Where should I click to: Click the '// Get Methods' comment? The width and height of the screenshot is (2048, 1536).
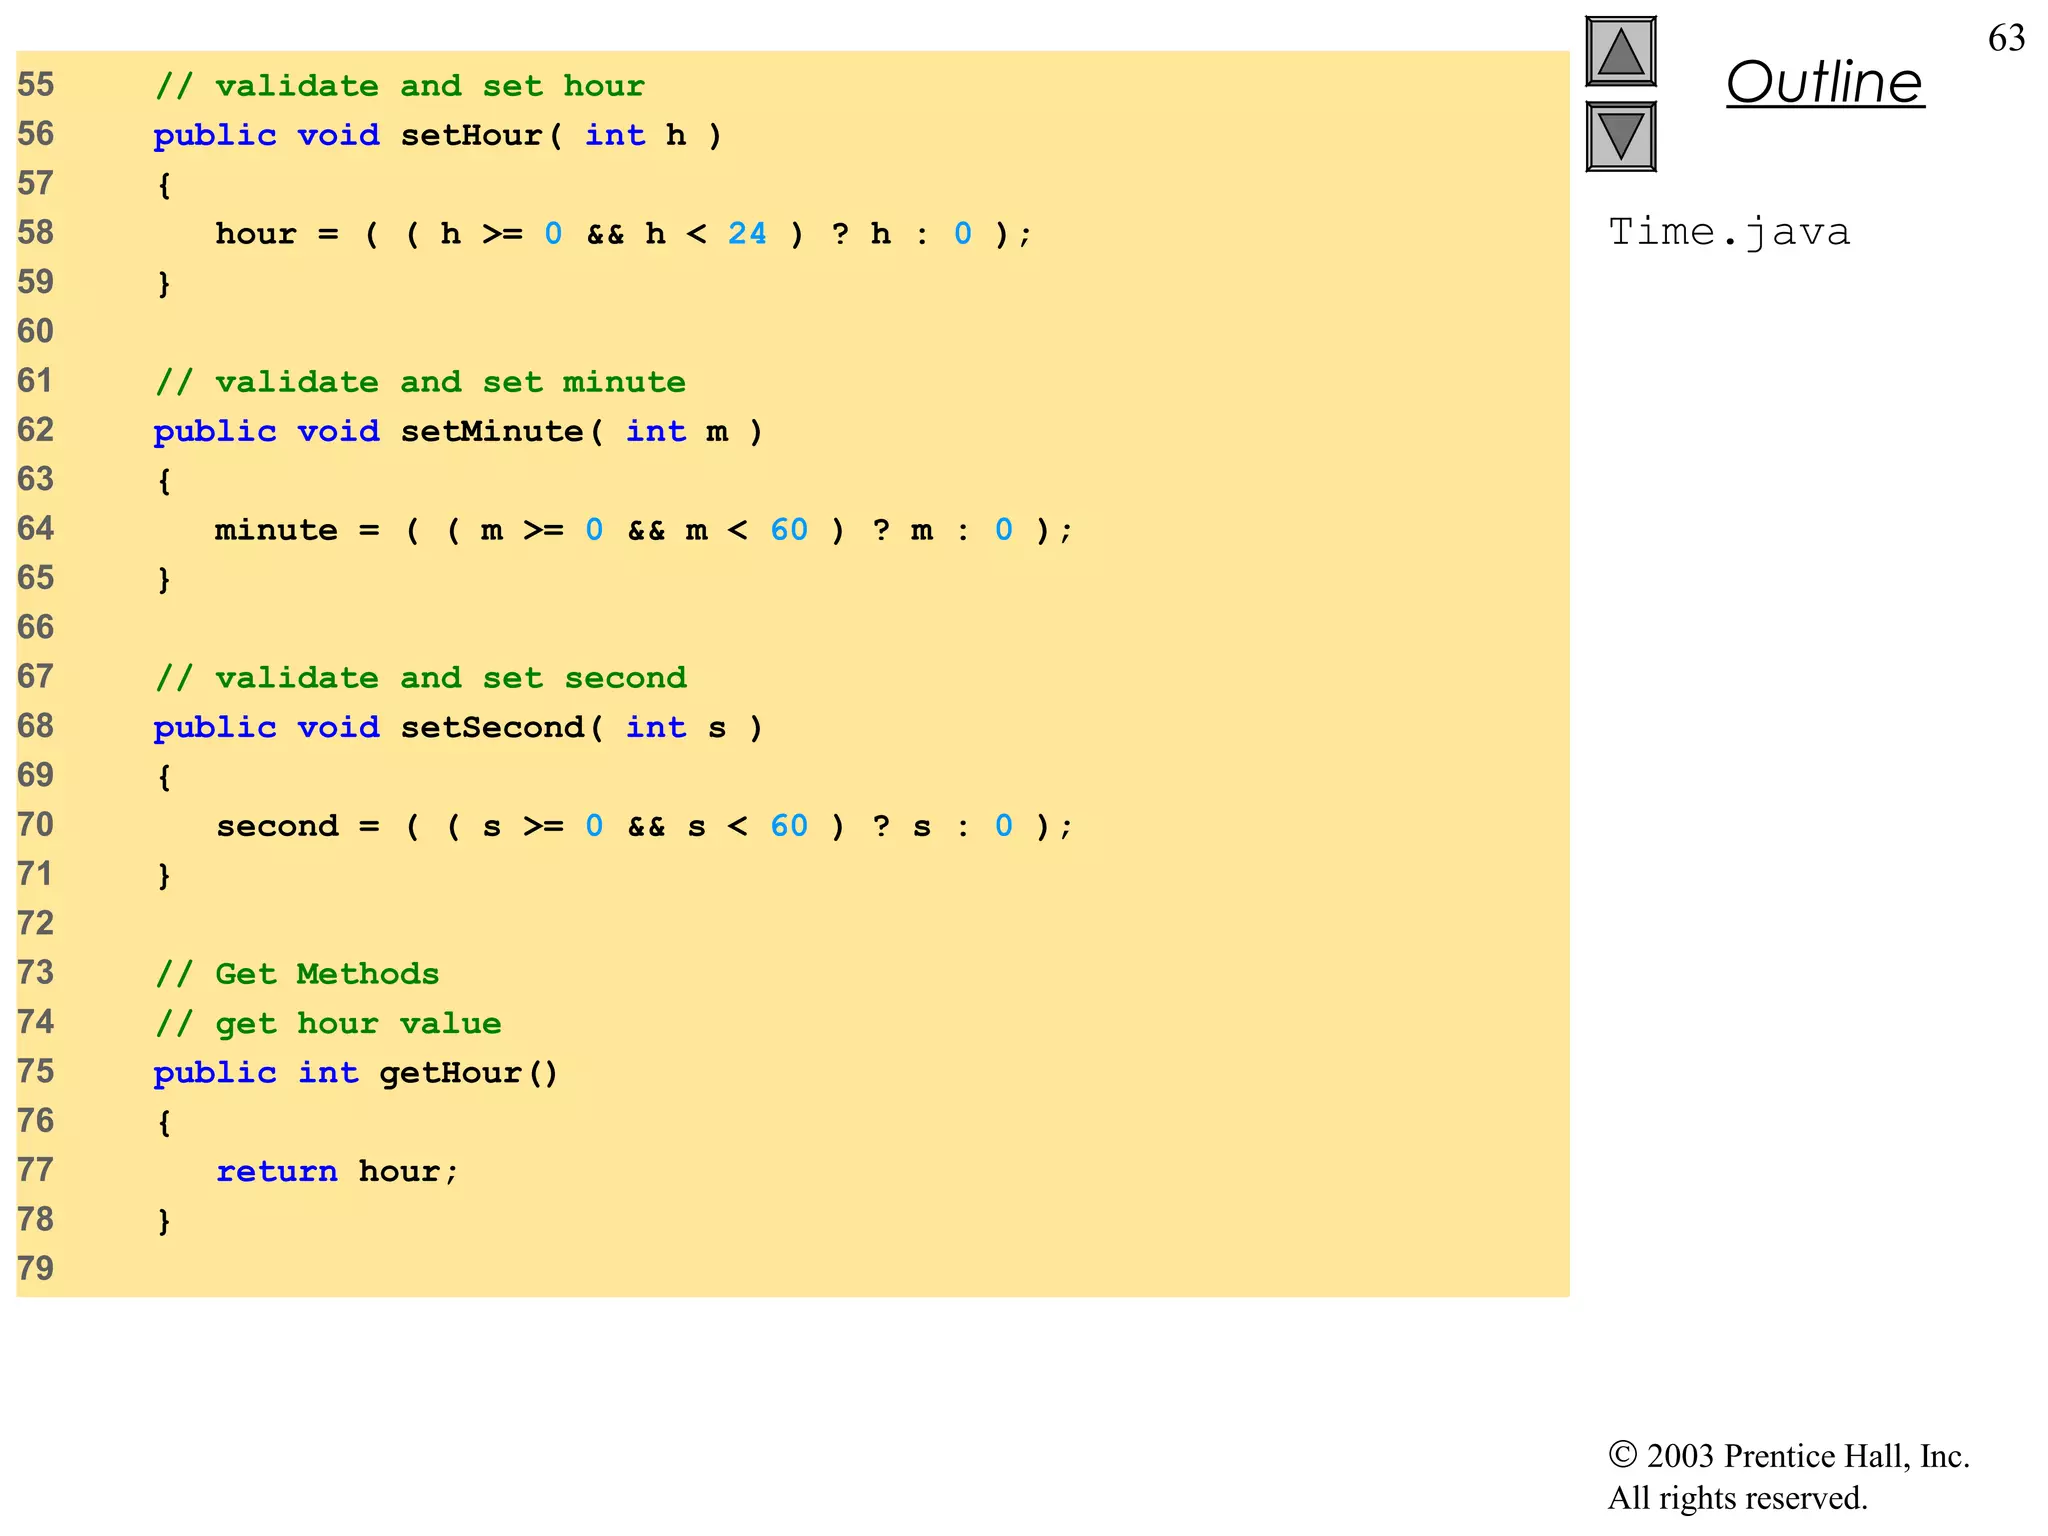coord(297,973)
